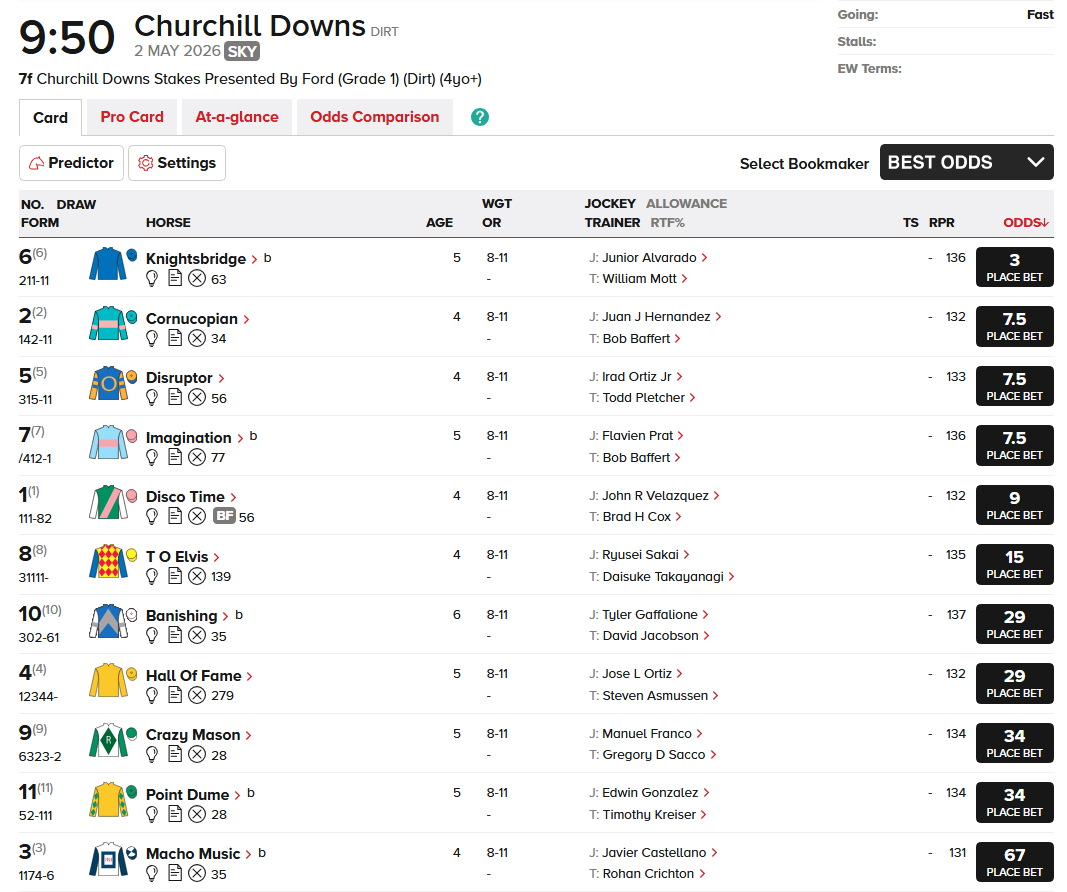The image size is (1067, 892).
Task: Expand the arrow next to Imagination
Action: 240,438
